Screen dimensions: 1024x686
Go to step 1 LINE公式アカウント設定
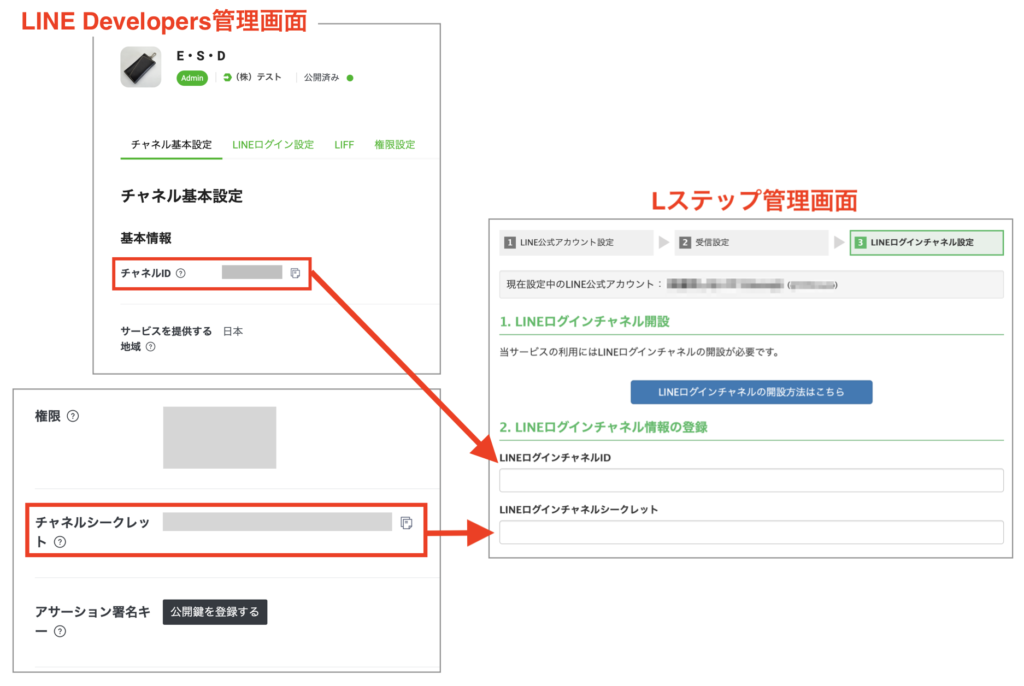pos(573,243)
